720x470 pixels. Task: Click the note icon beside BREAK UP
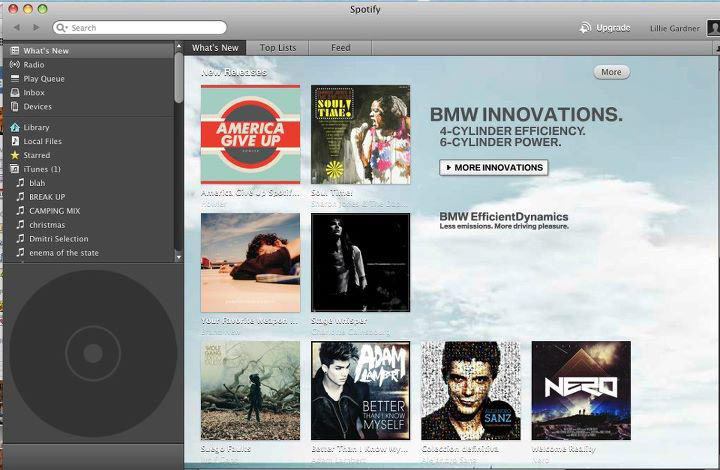point(20,196)
